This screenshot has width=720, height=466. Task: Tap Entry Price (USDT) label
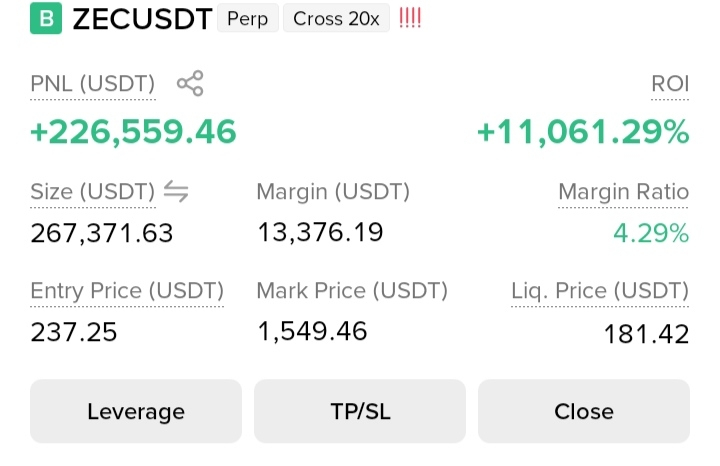coord(127,291)
